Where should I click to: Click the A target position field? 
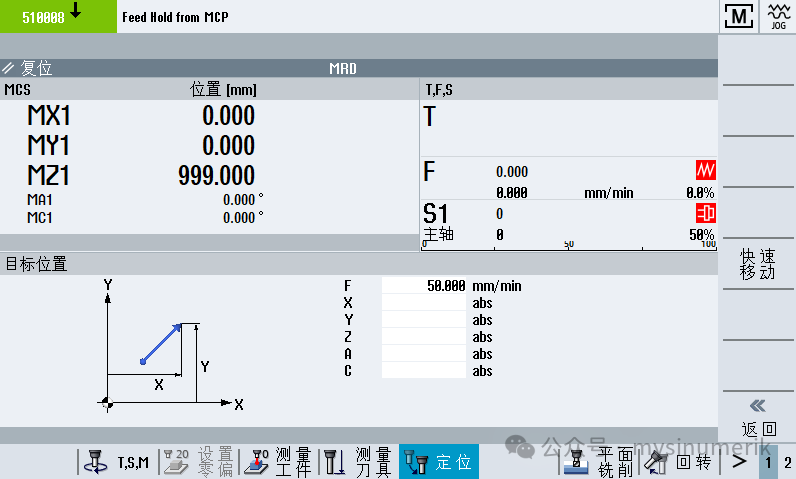point(424,354)
